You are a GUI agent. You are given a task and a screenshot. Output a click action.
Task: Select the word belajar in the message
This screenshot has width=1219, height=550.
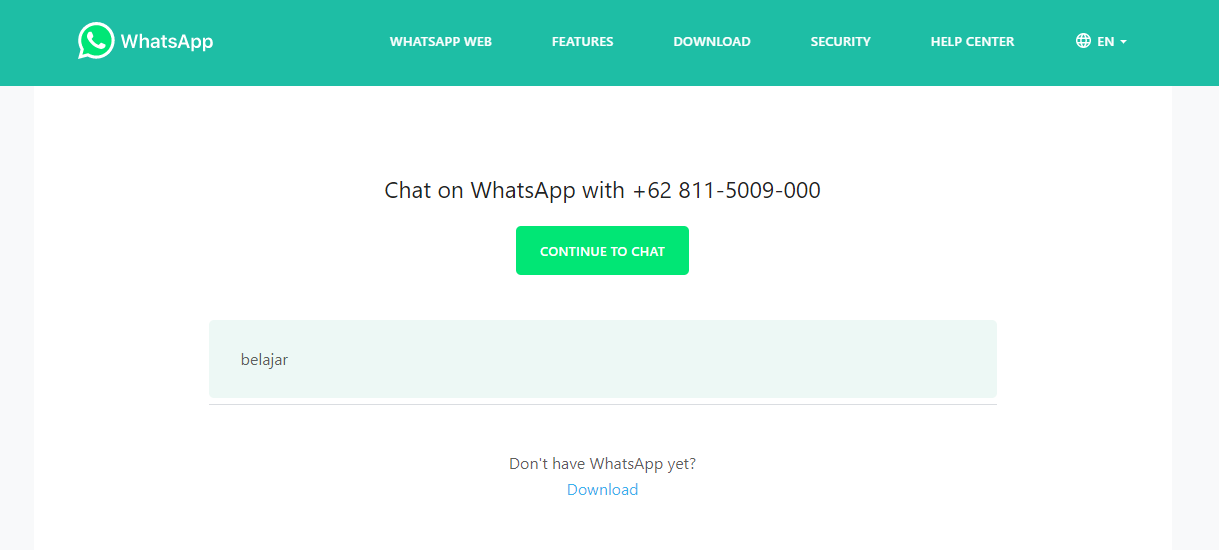click(264, 360)
